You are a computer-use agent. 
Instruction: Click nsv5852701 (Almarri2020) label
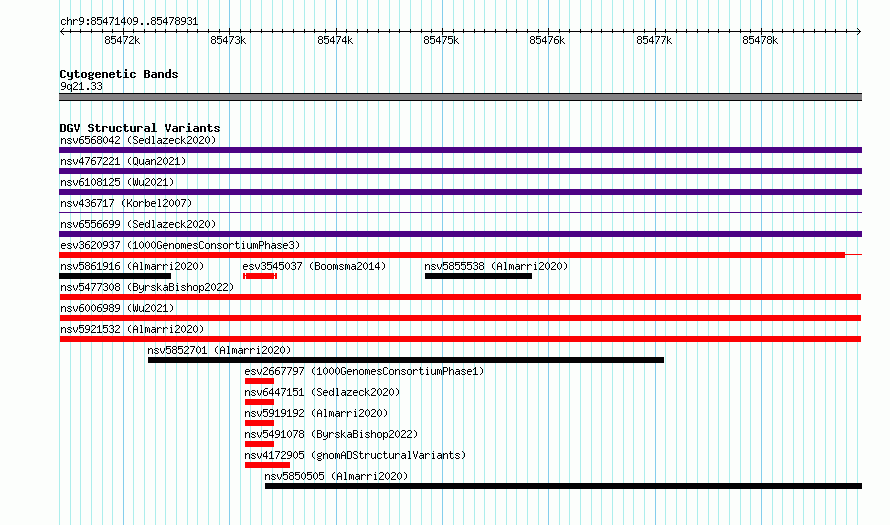coord(219,350)
